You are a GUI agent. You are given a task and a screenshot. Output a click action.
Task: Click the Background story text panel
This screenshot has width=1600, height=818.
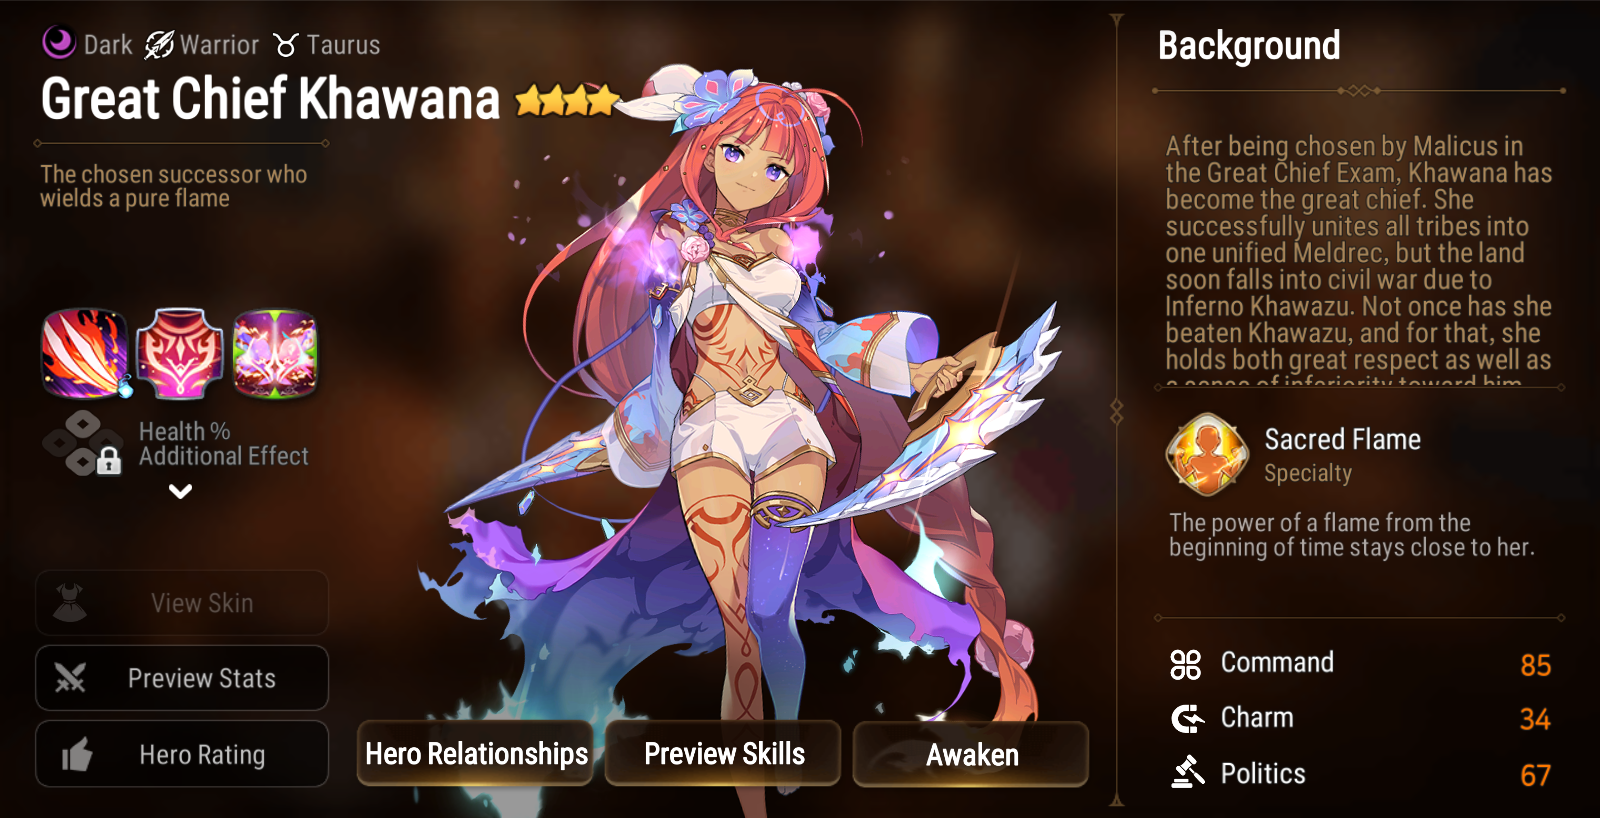click(1359, 259)
